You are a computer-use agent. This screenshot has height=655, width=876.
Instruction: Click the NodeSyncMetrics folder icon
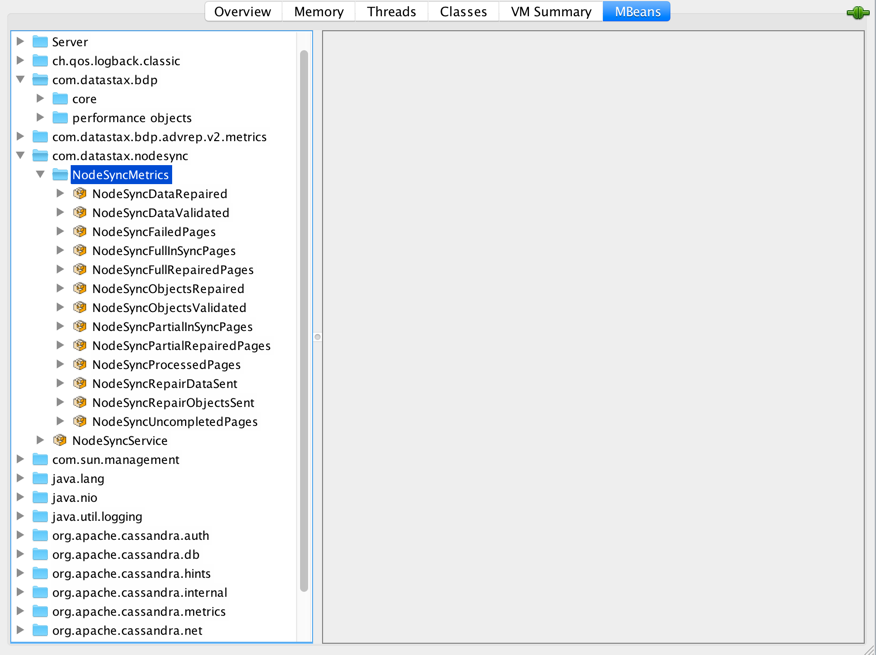click(x=60, y=175)
